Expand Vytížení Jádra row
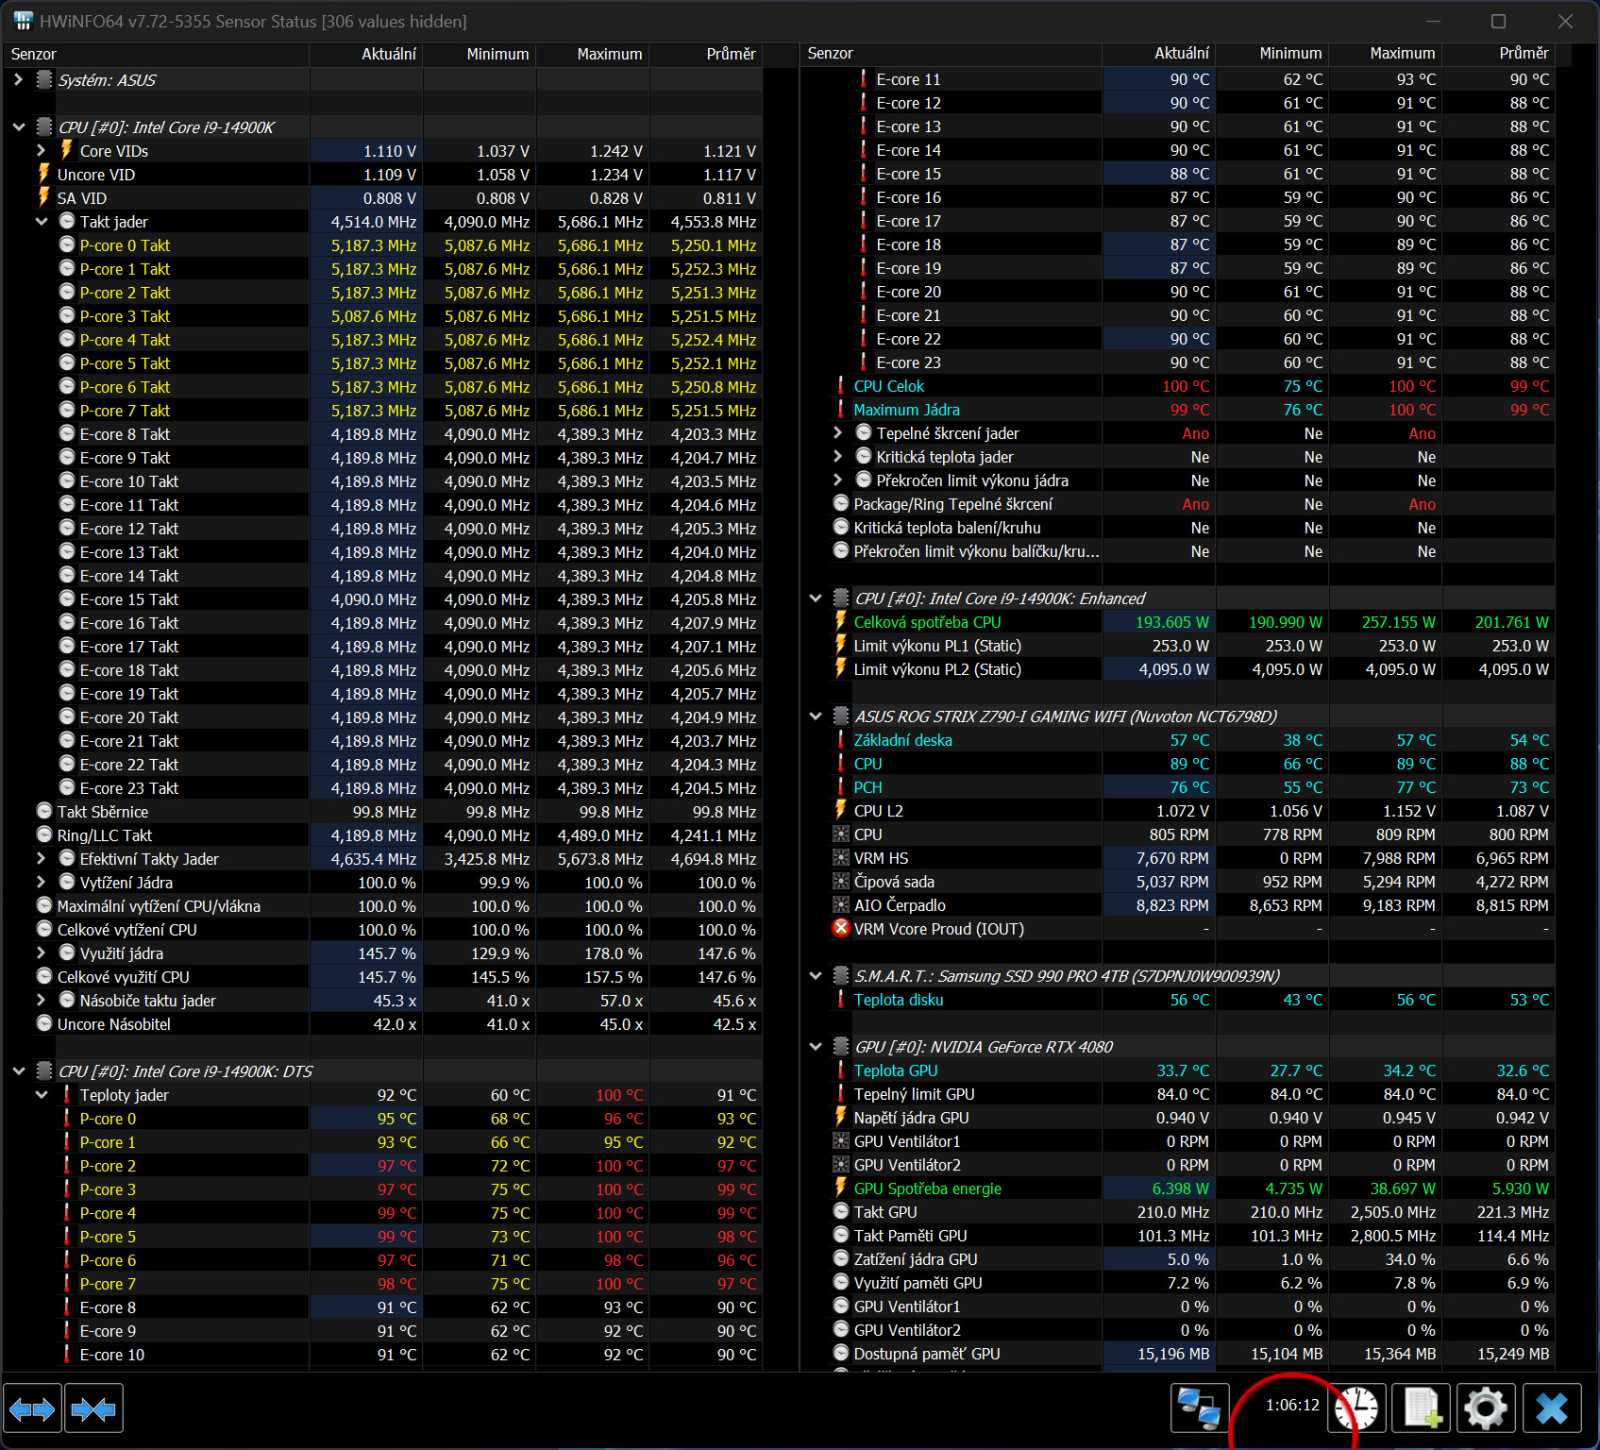Screen dimensions: 1600x1450 [x=41, y=883]
